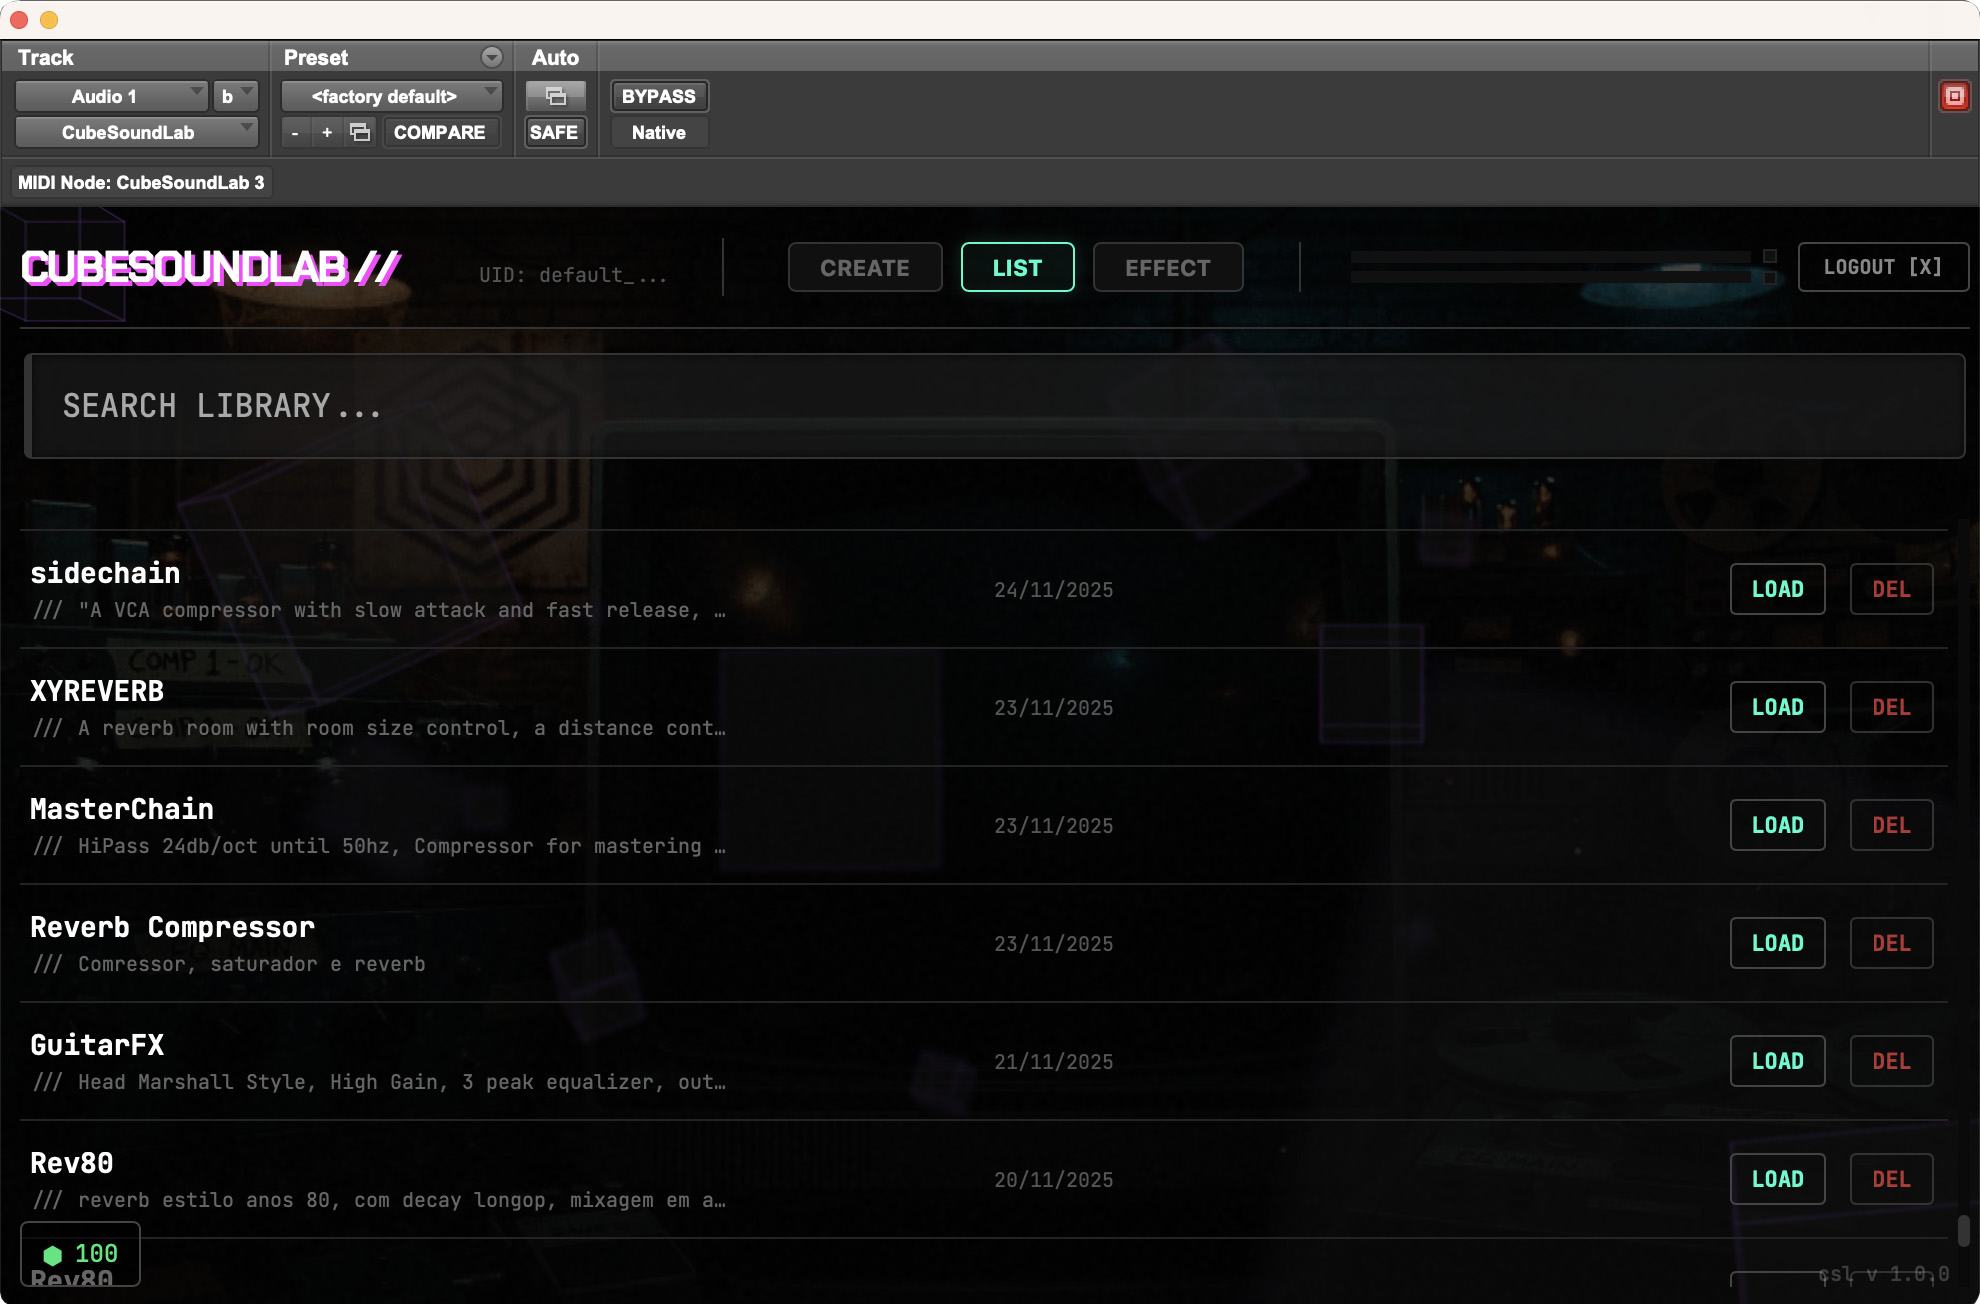Viewport: 1980px width, 1304px height.
Task: Delete the GuitarFX entry
Action: pos(1890,1061)
